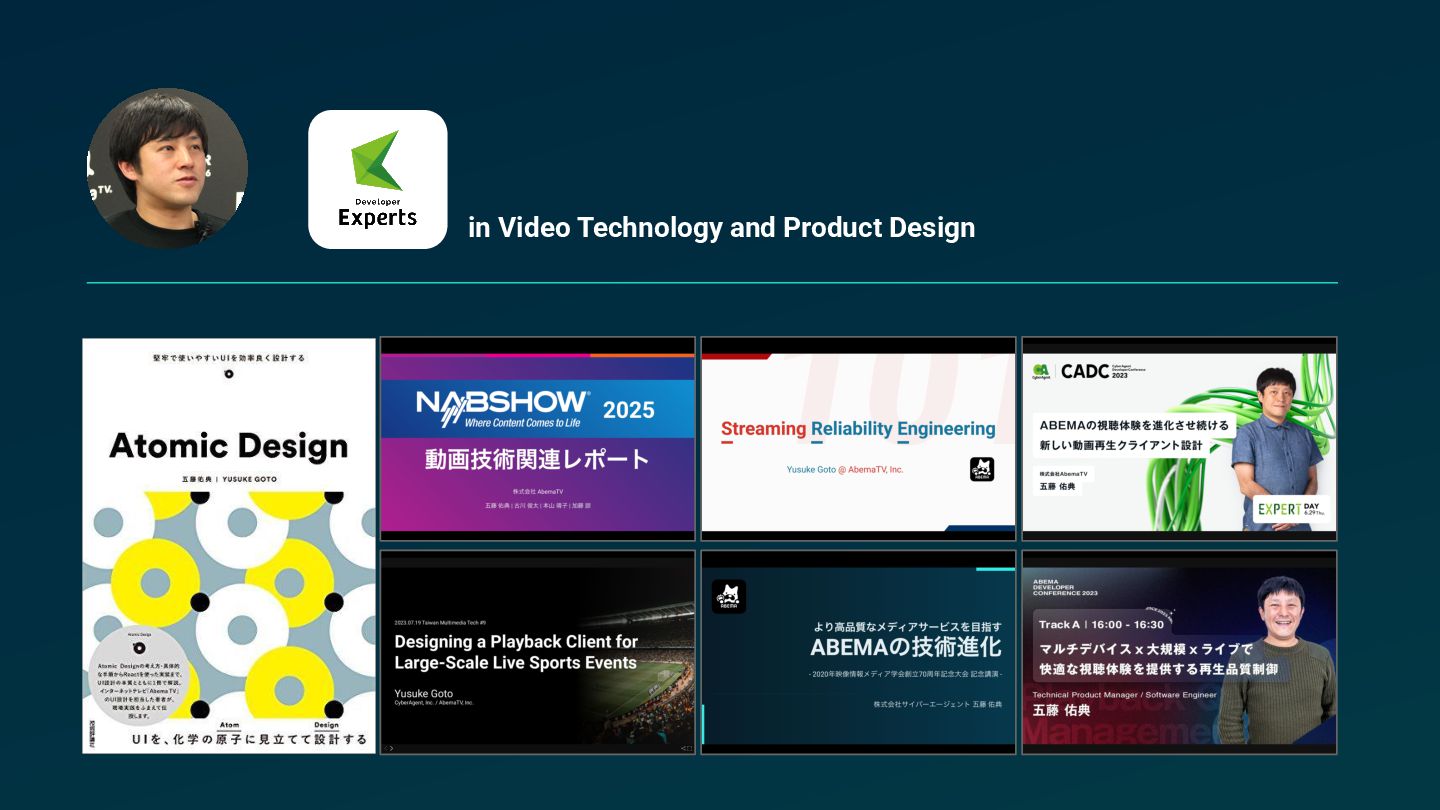1440x810 pixels.
Task: Click the ABEMA logo on the 技術進化 slide
Action: (x=729, y=596)
